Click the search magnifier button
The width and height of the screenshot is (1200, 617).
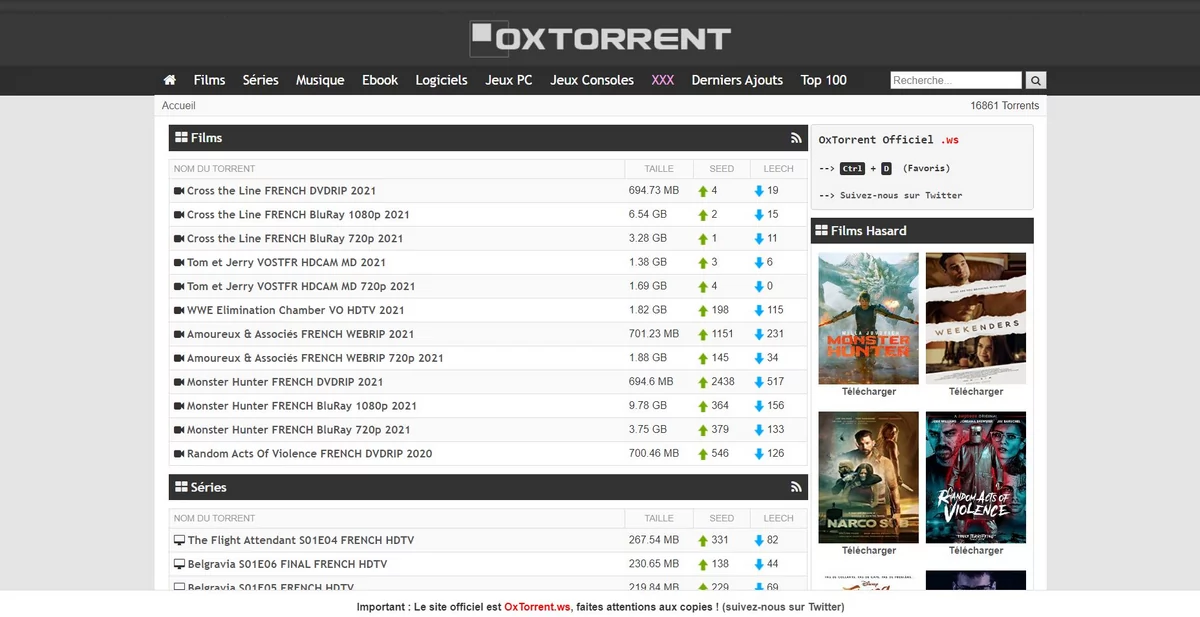1036,80
